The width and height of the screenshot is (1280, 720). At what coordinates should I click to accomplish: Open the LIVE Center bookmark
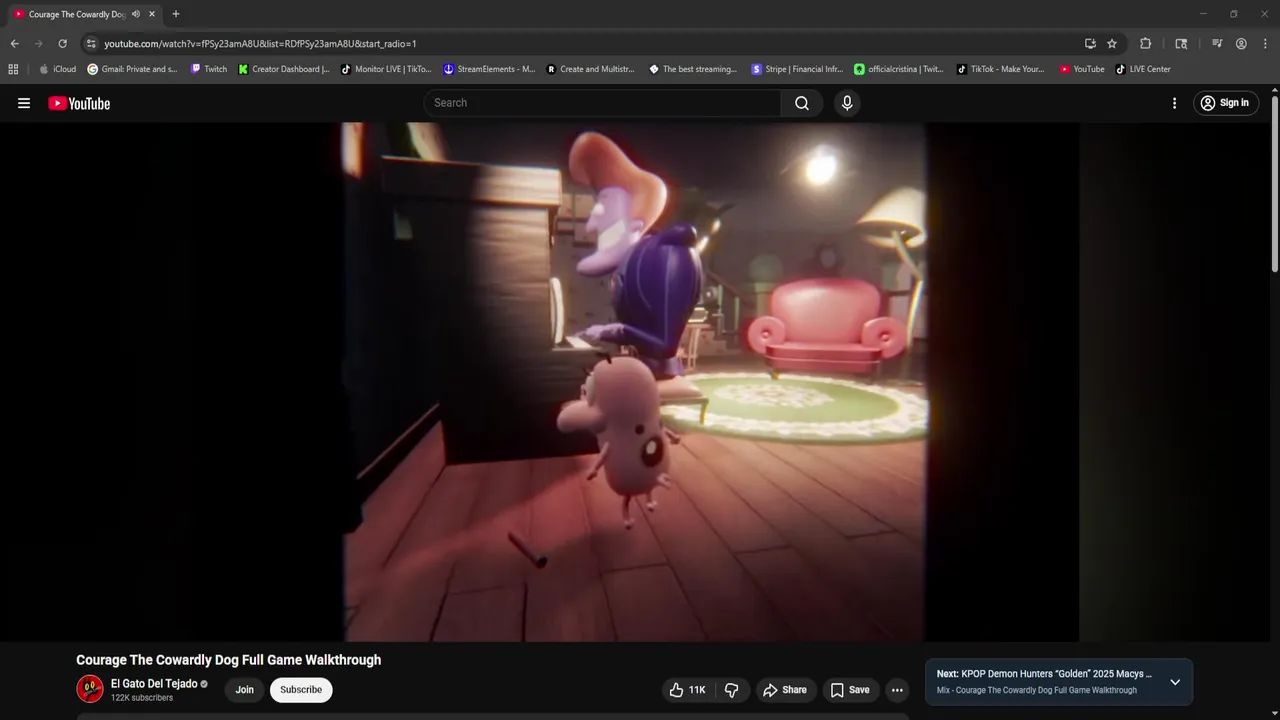(x=1143, y=69)
